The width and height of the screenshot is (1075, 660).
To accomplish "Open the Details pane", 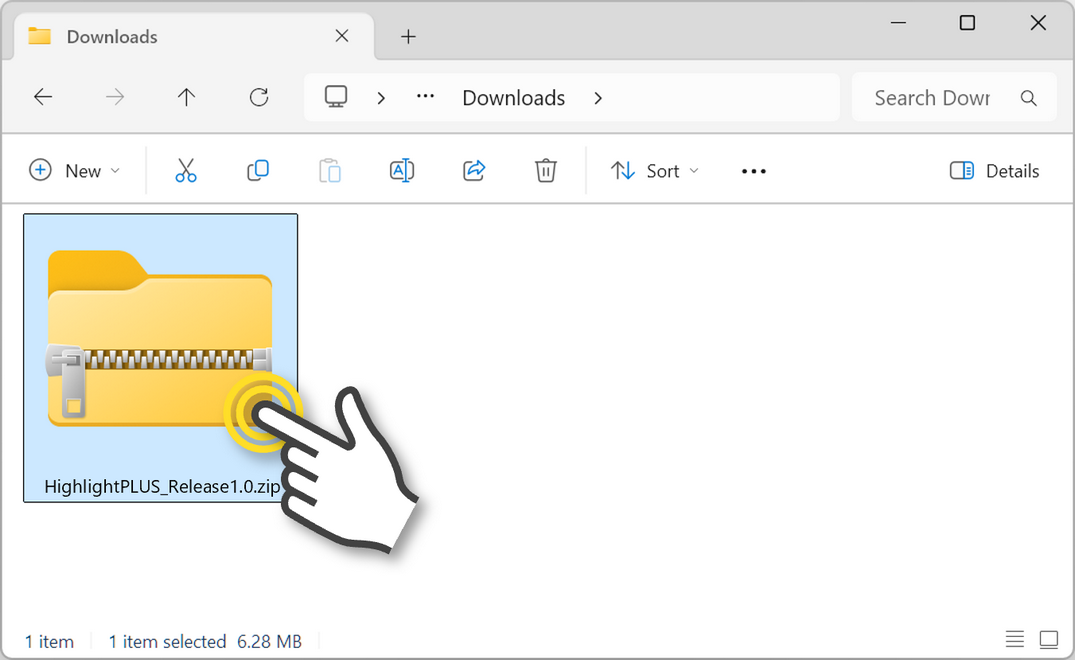I will coord(993,170).
